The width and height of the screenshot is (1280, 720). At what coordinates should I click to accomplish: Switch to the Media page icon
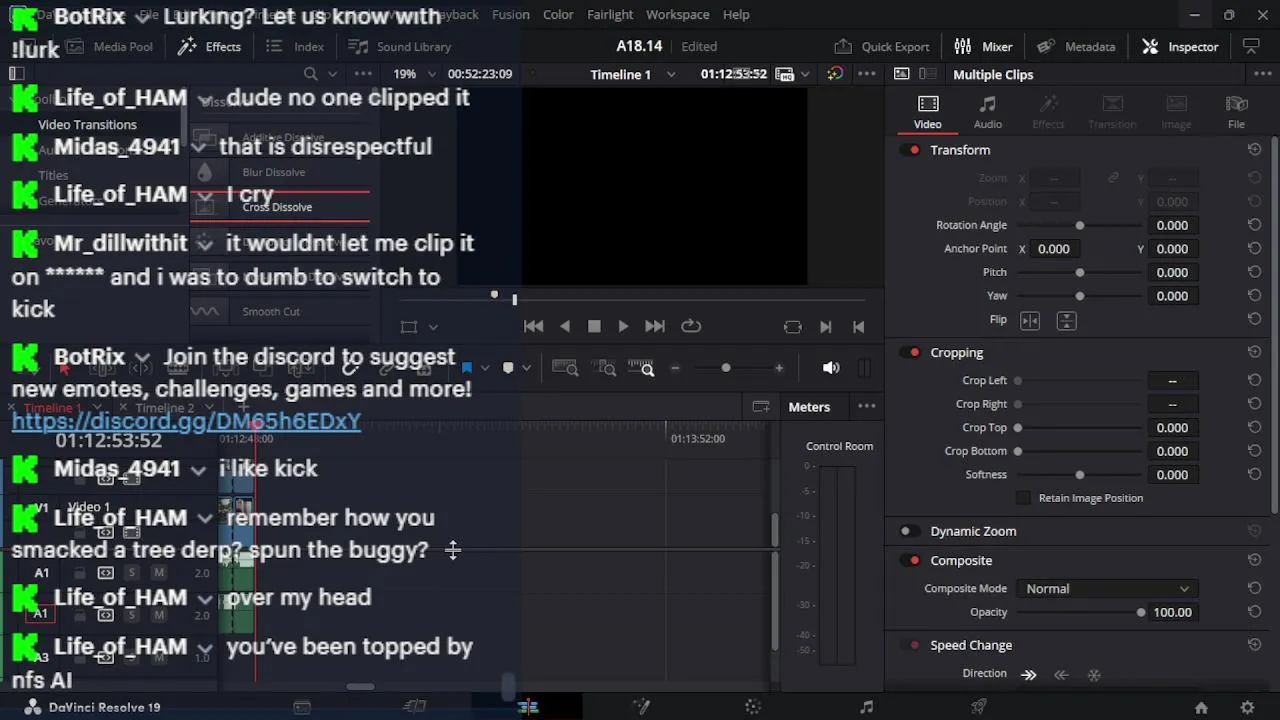pos(302,707)
